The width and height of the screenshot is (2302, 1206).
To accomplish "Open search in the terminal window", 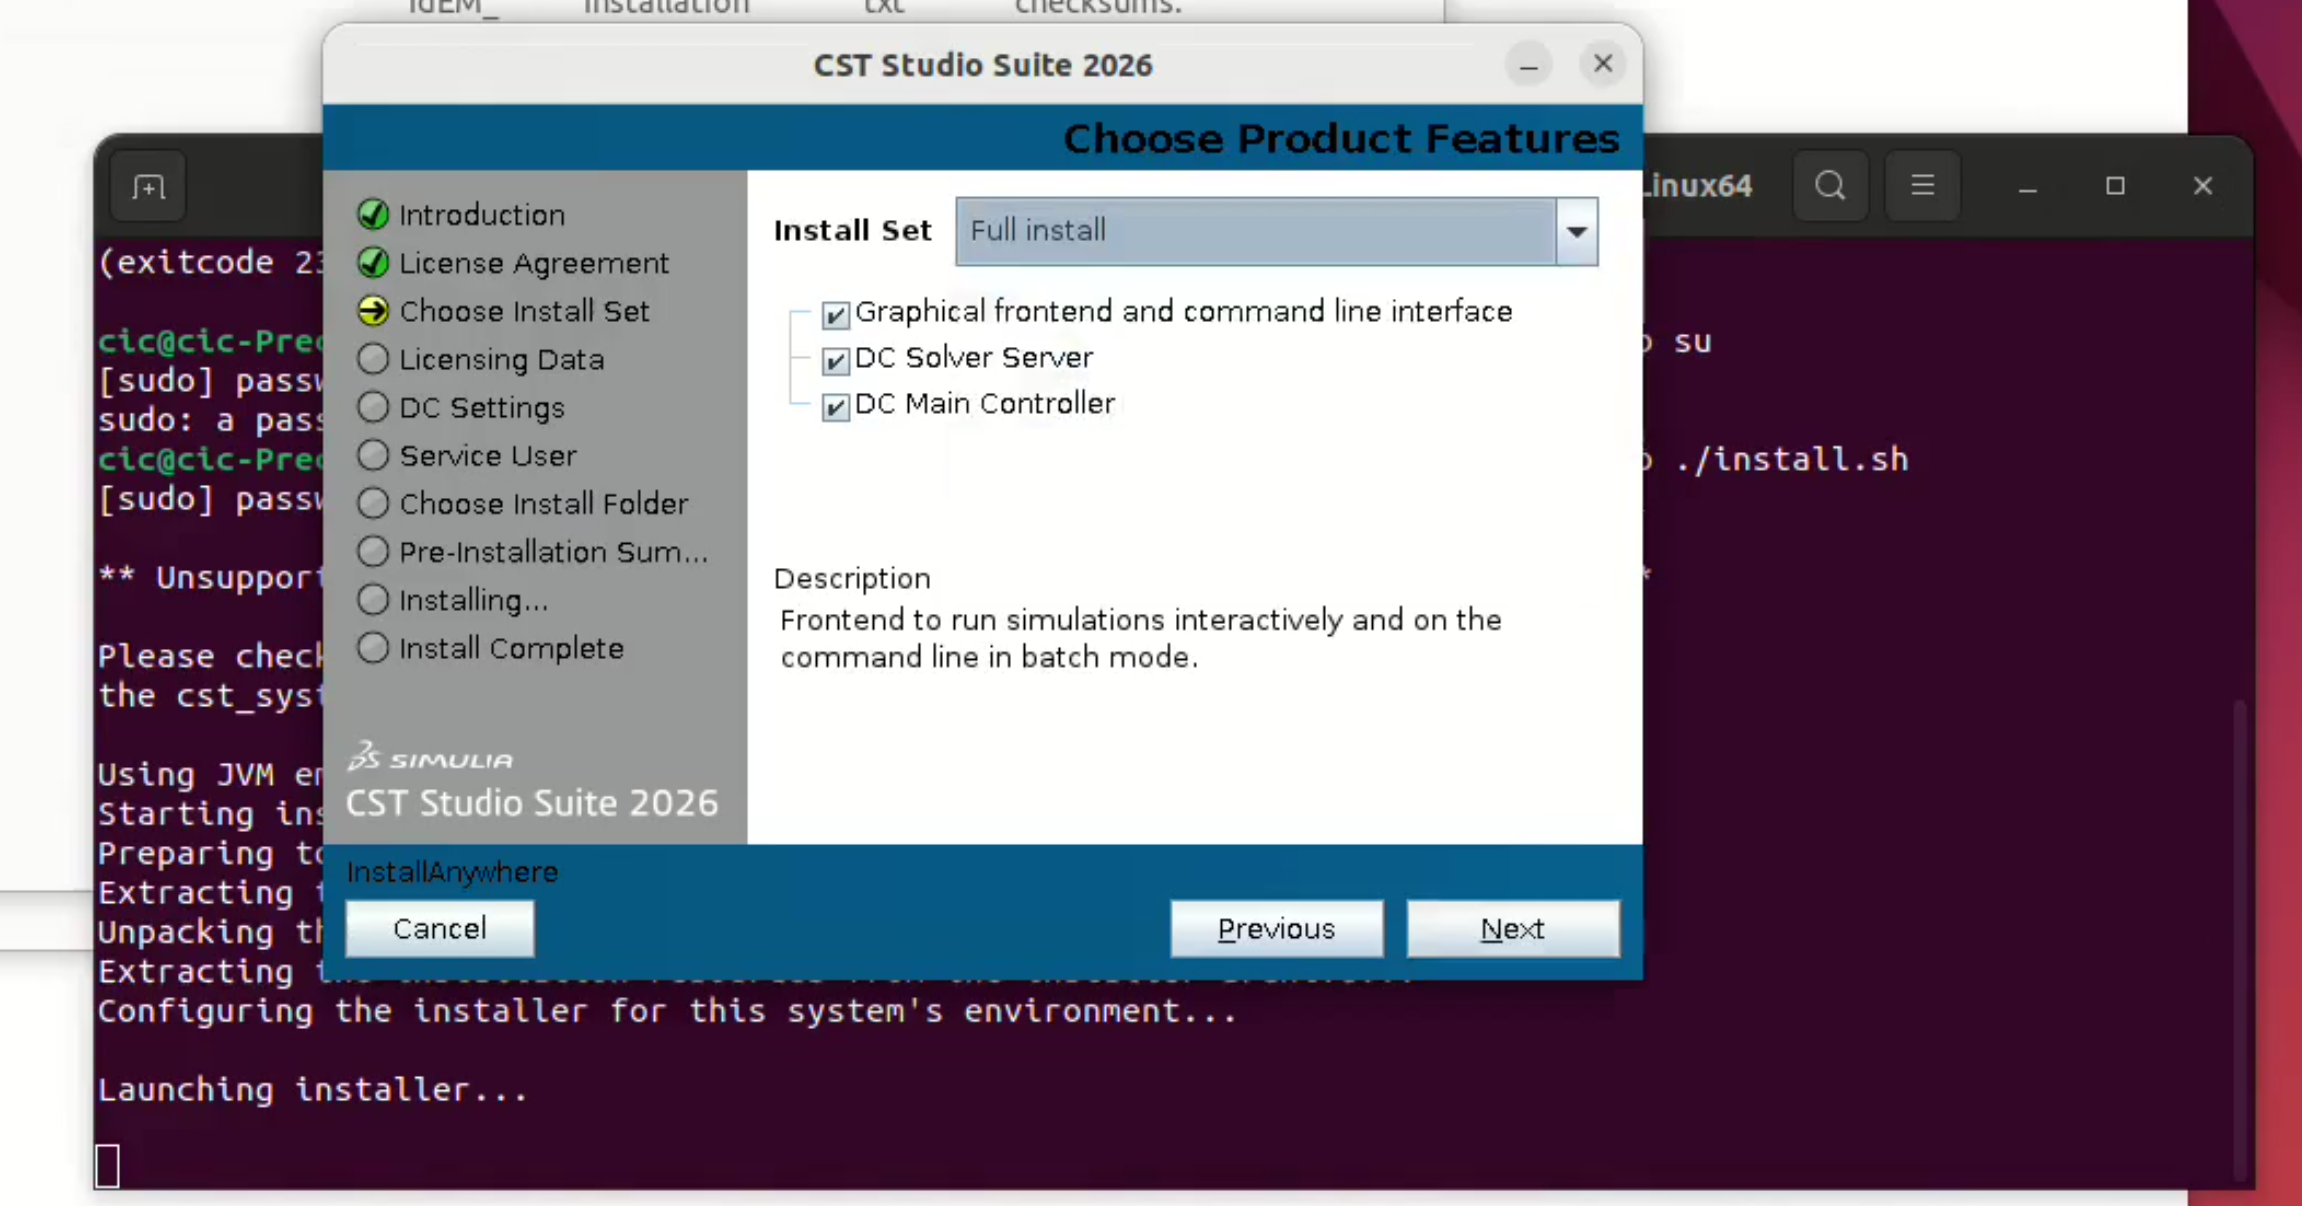I will point(1830,186).
